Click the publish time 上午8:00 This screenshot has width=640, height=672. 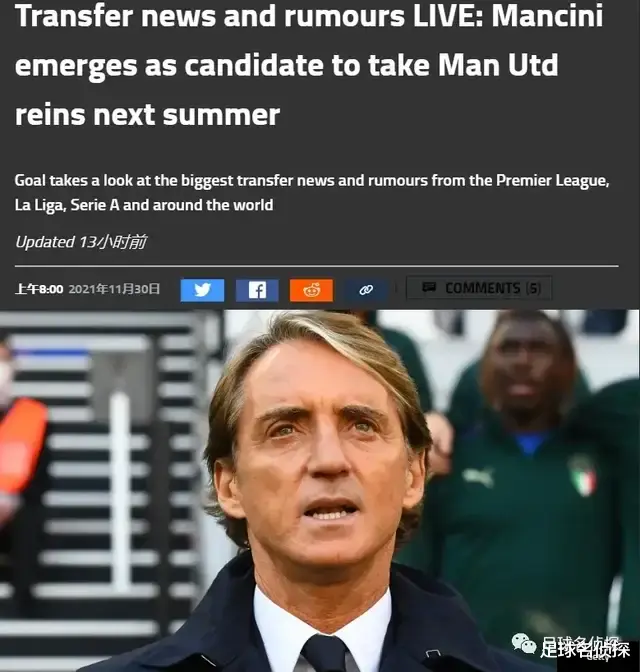click(x=39, y=289)
